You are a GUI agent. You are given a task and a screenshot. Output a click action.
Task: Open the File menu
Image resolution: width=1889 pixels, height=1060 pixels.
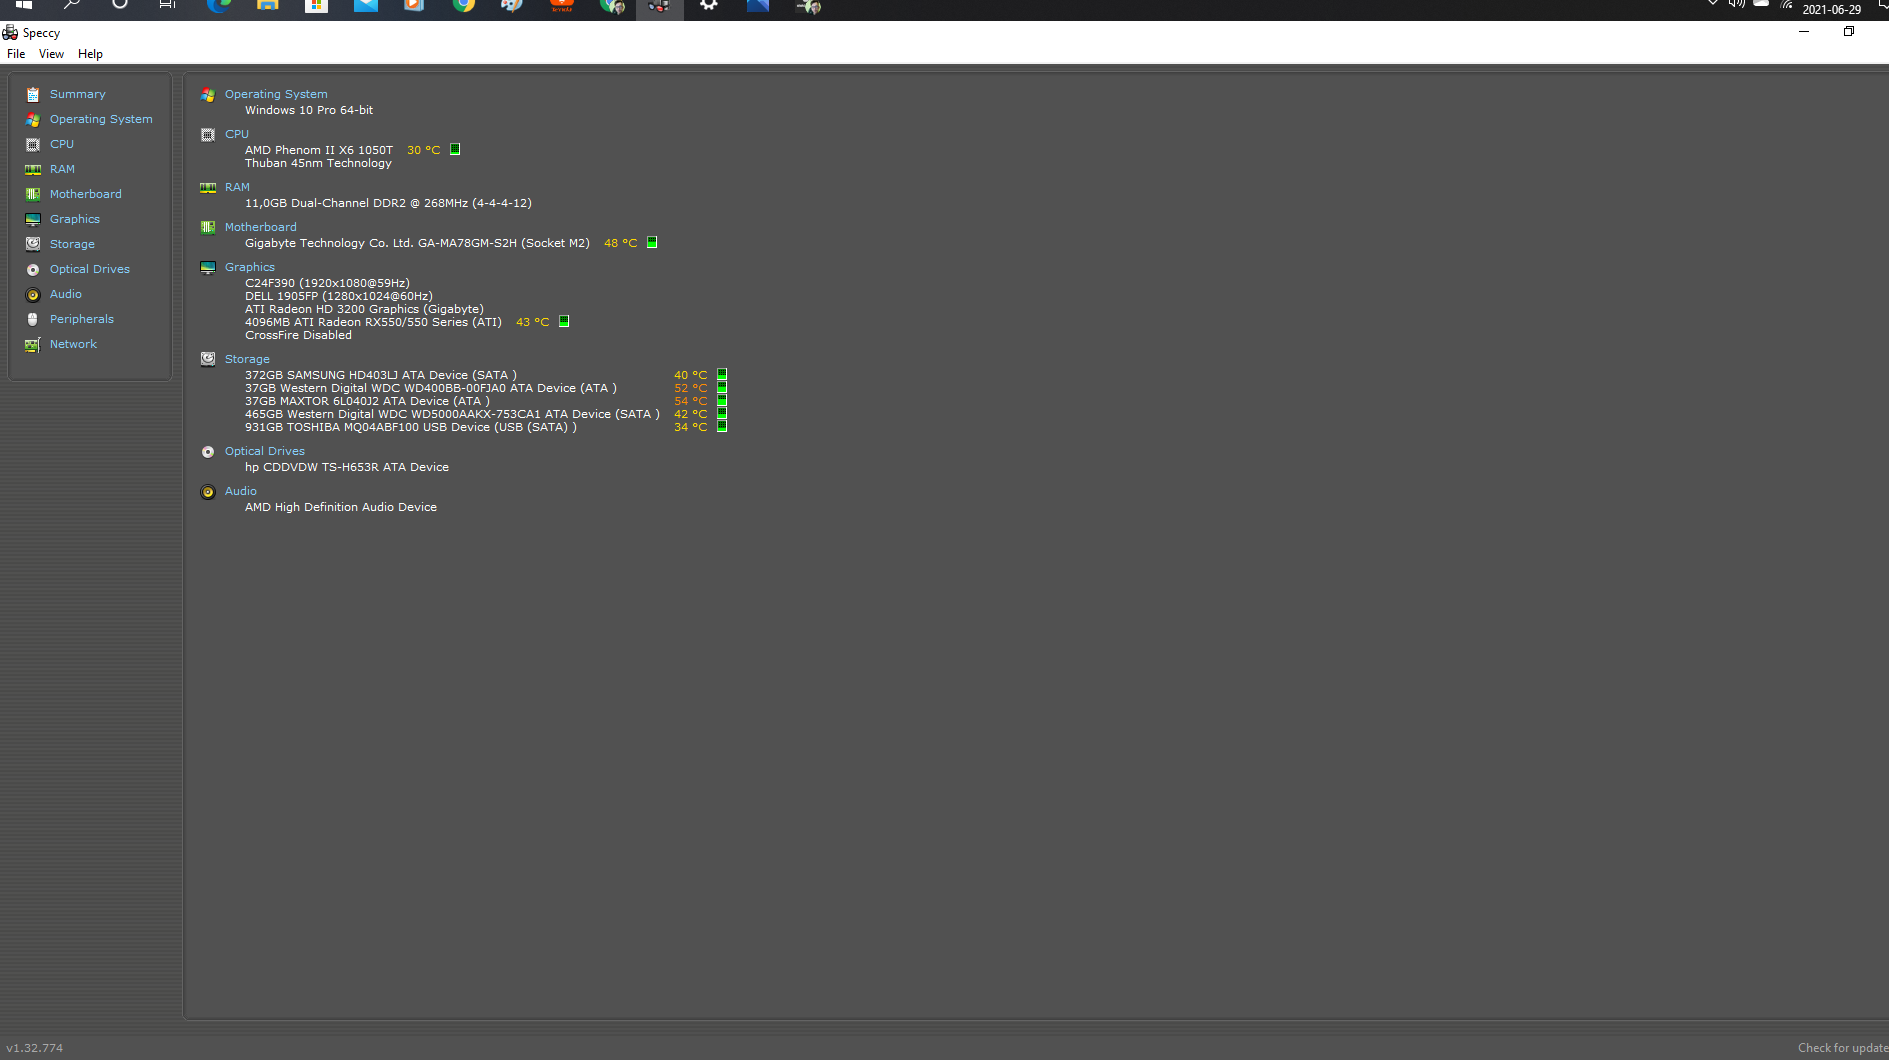pyautogui.click(x=16, y=54)
